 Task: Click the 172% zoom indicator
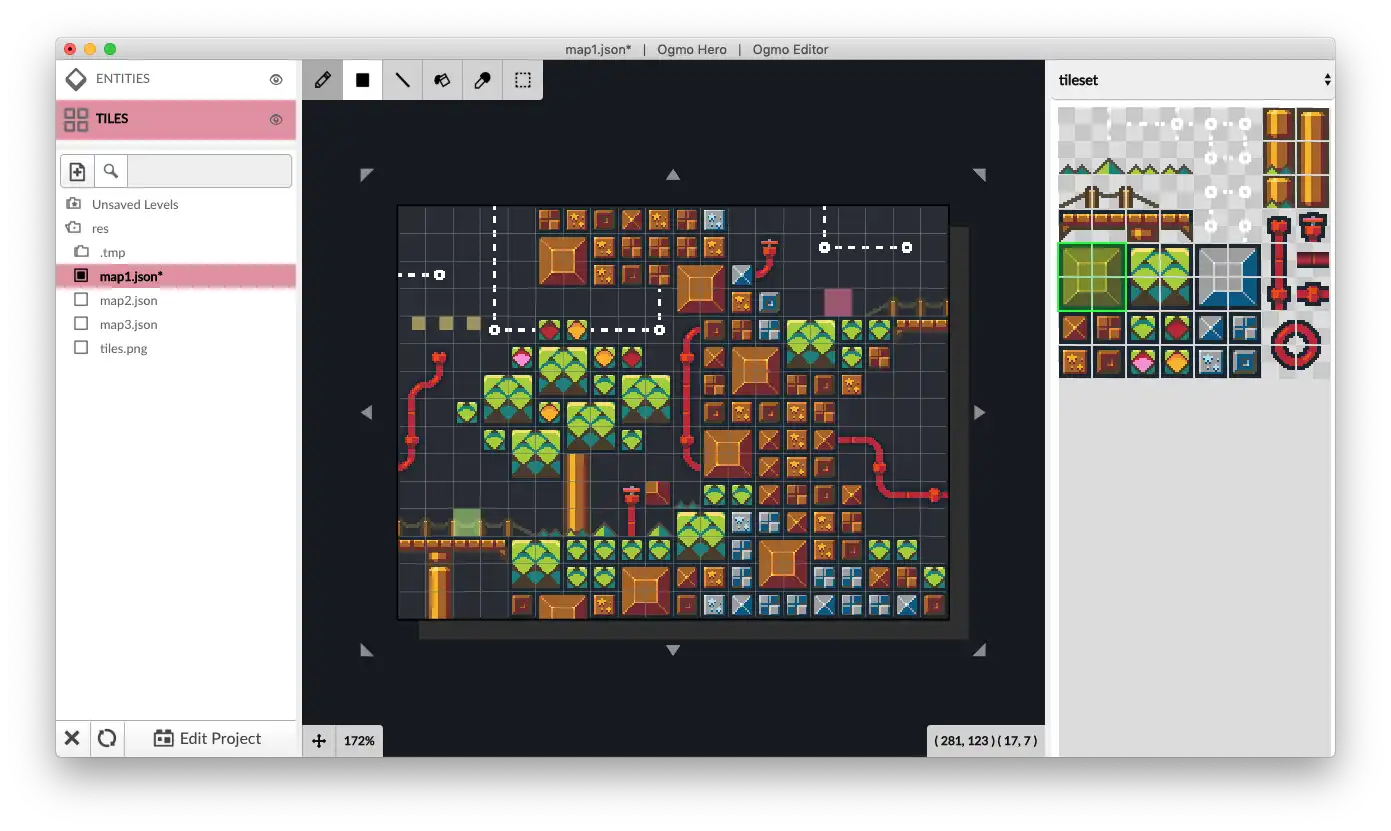(360, 741)
